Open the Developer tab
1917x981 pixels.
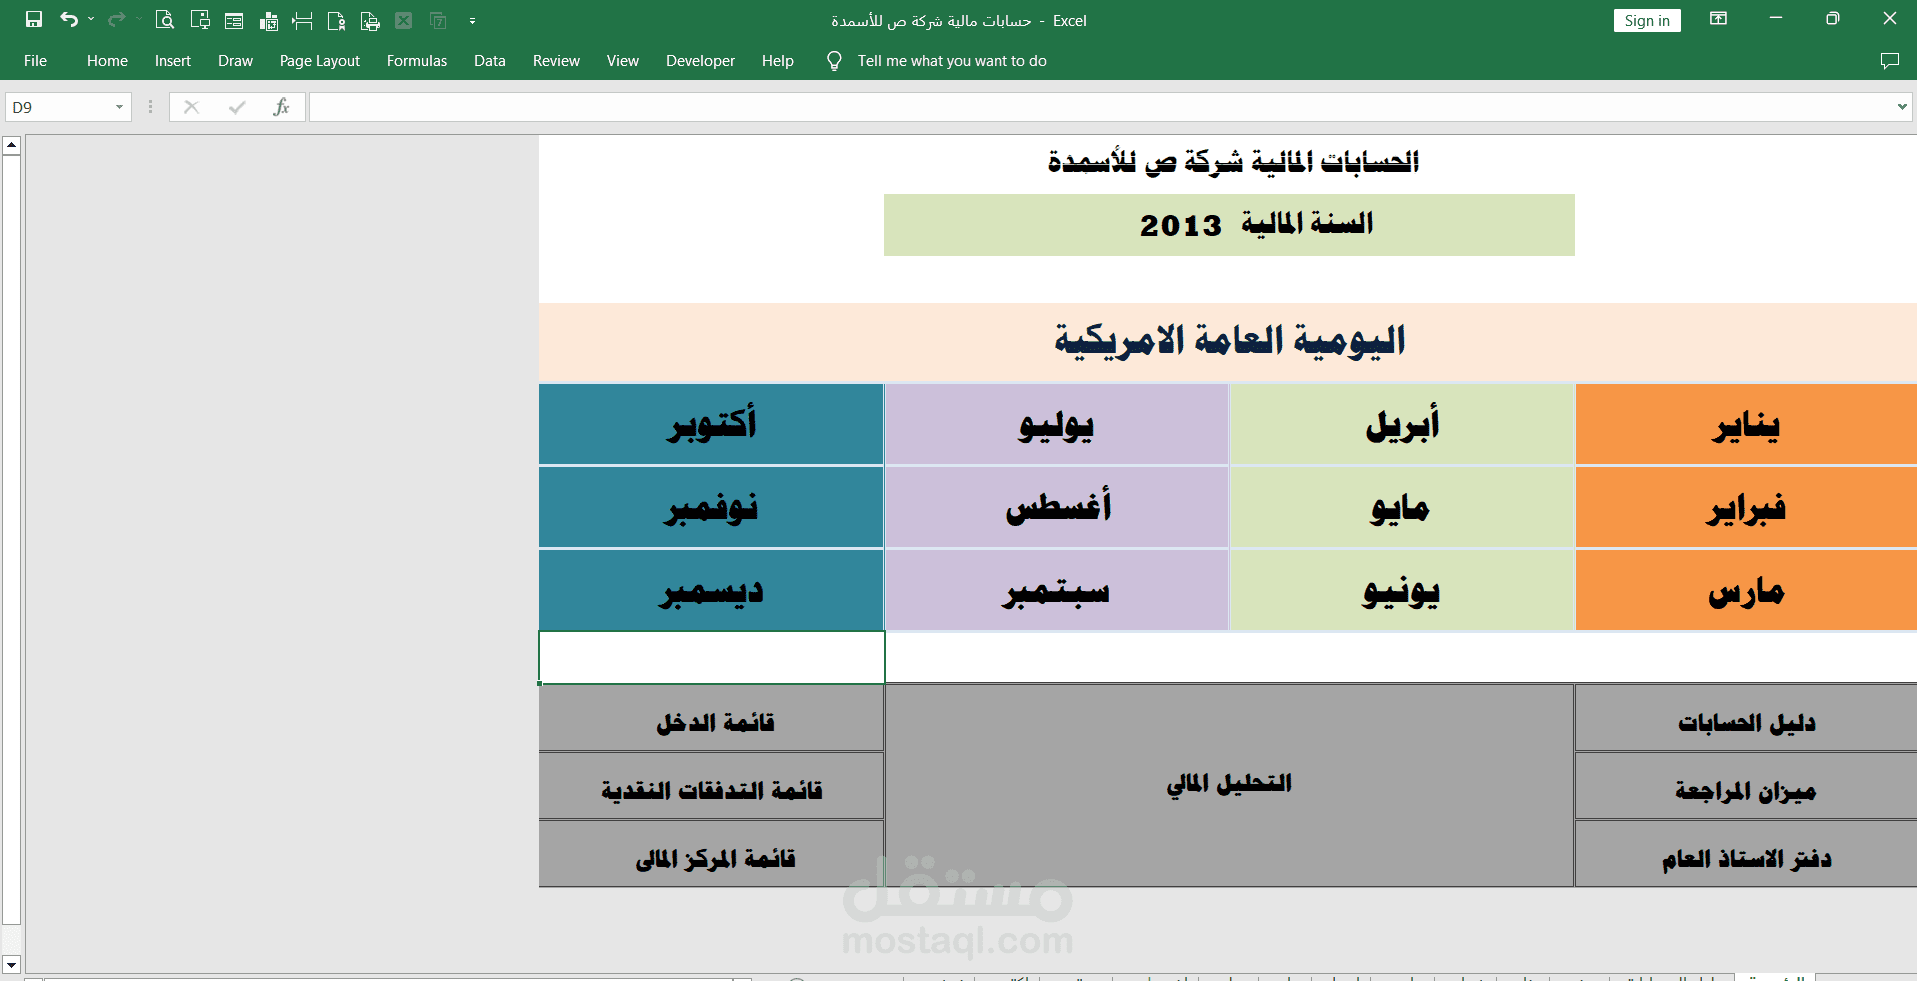click(x=700, y=61)
